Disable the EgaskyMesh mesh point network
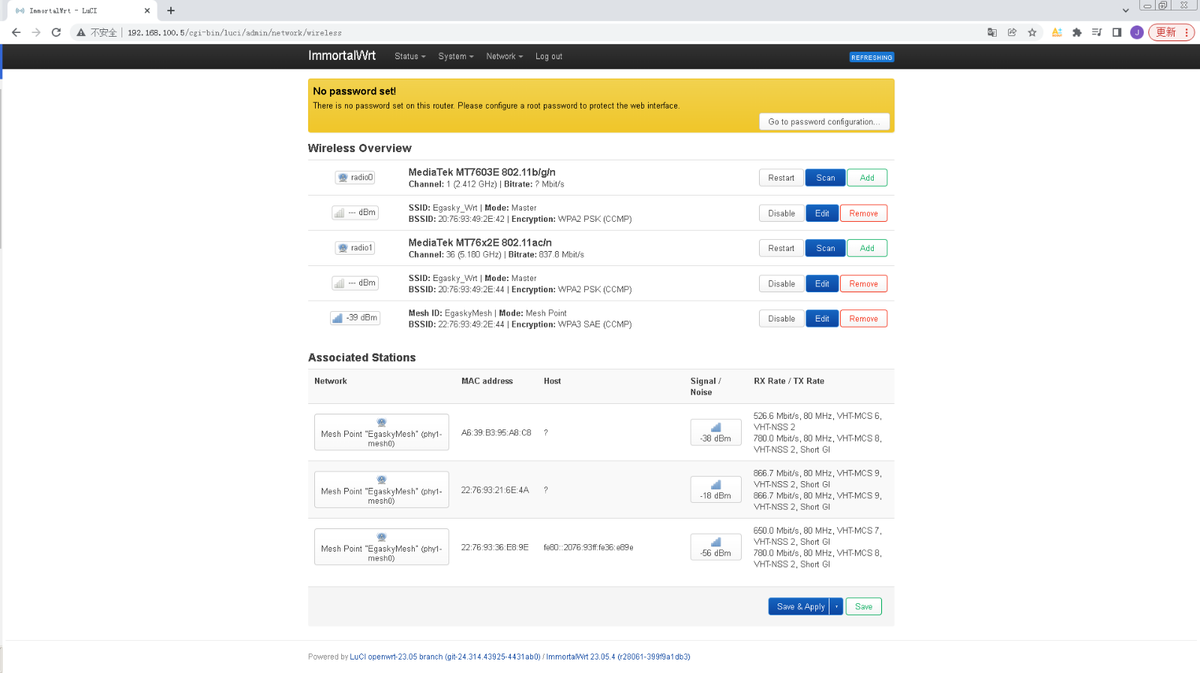The height and width of the screenshot is (673, 1200). 781,318
